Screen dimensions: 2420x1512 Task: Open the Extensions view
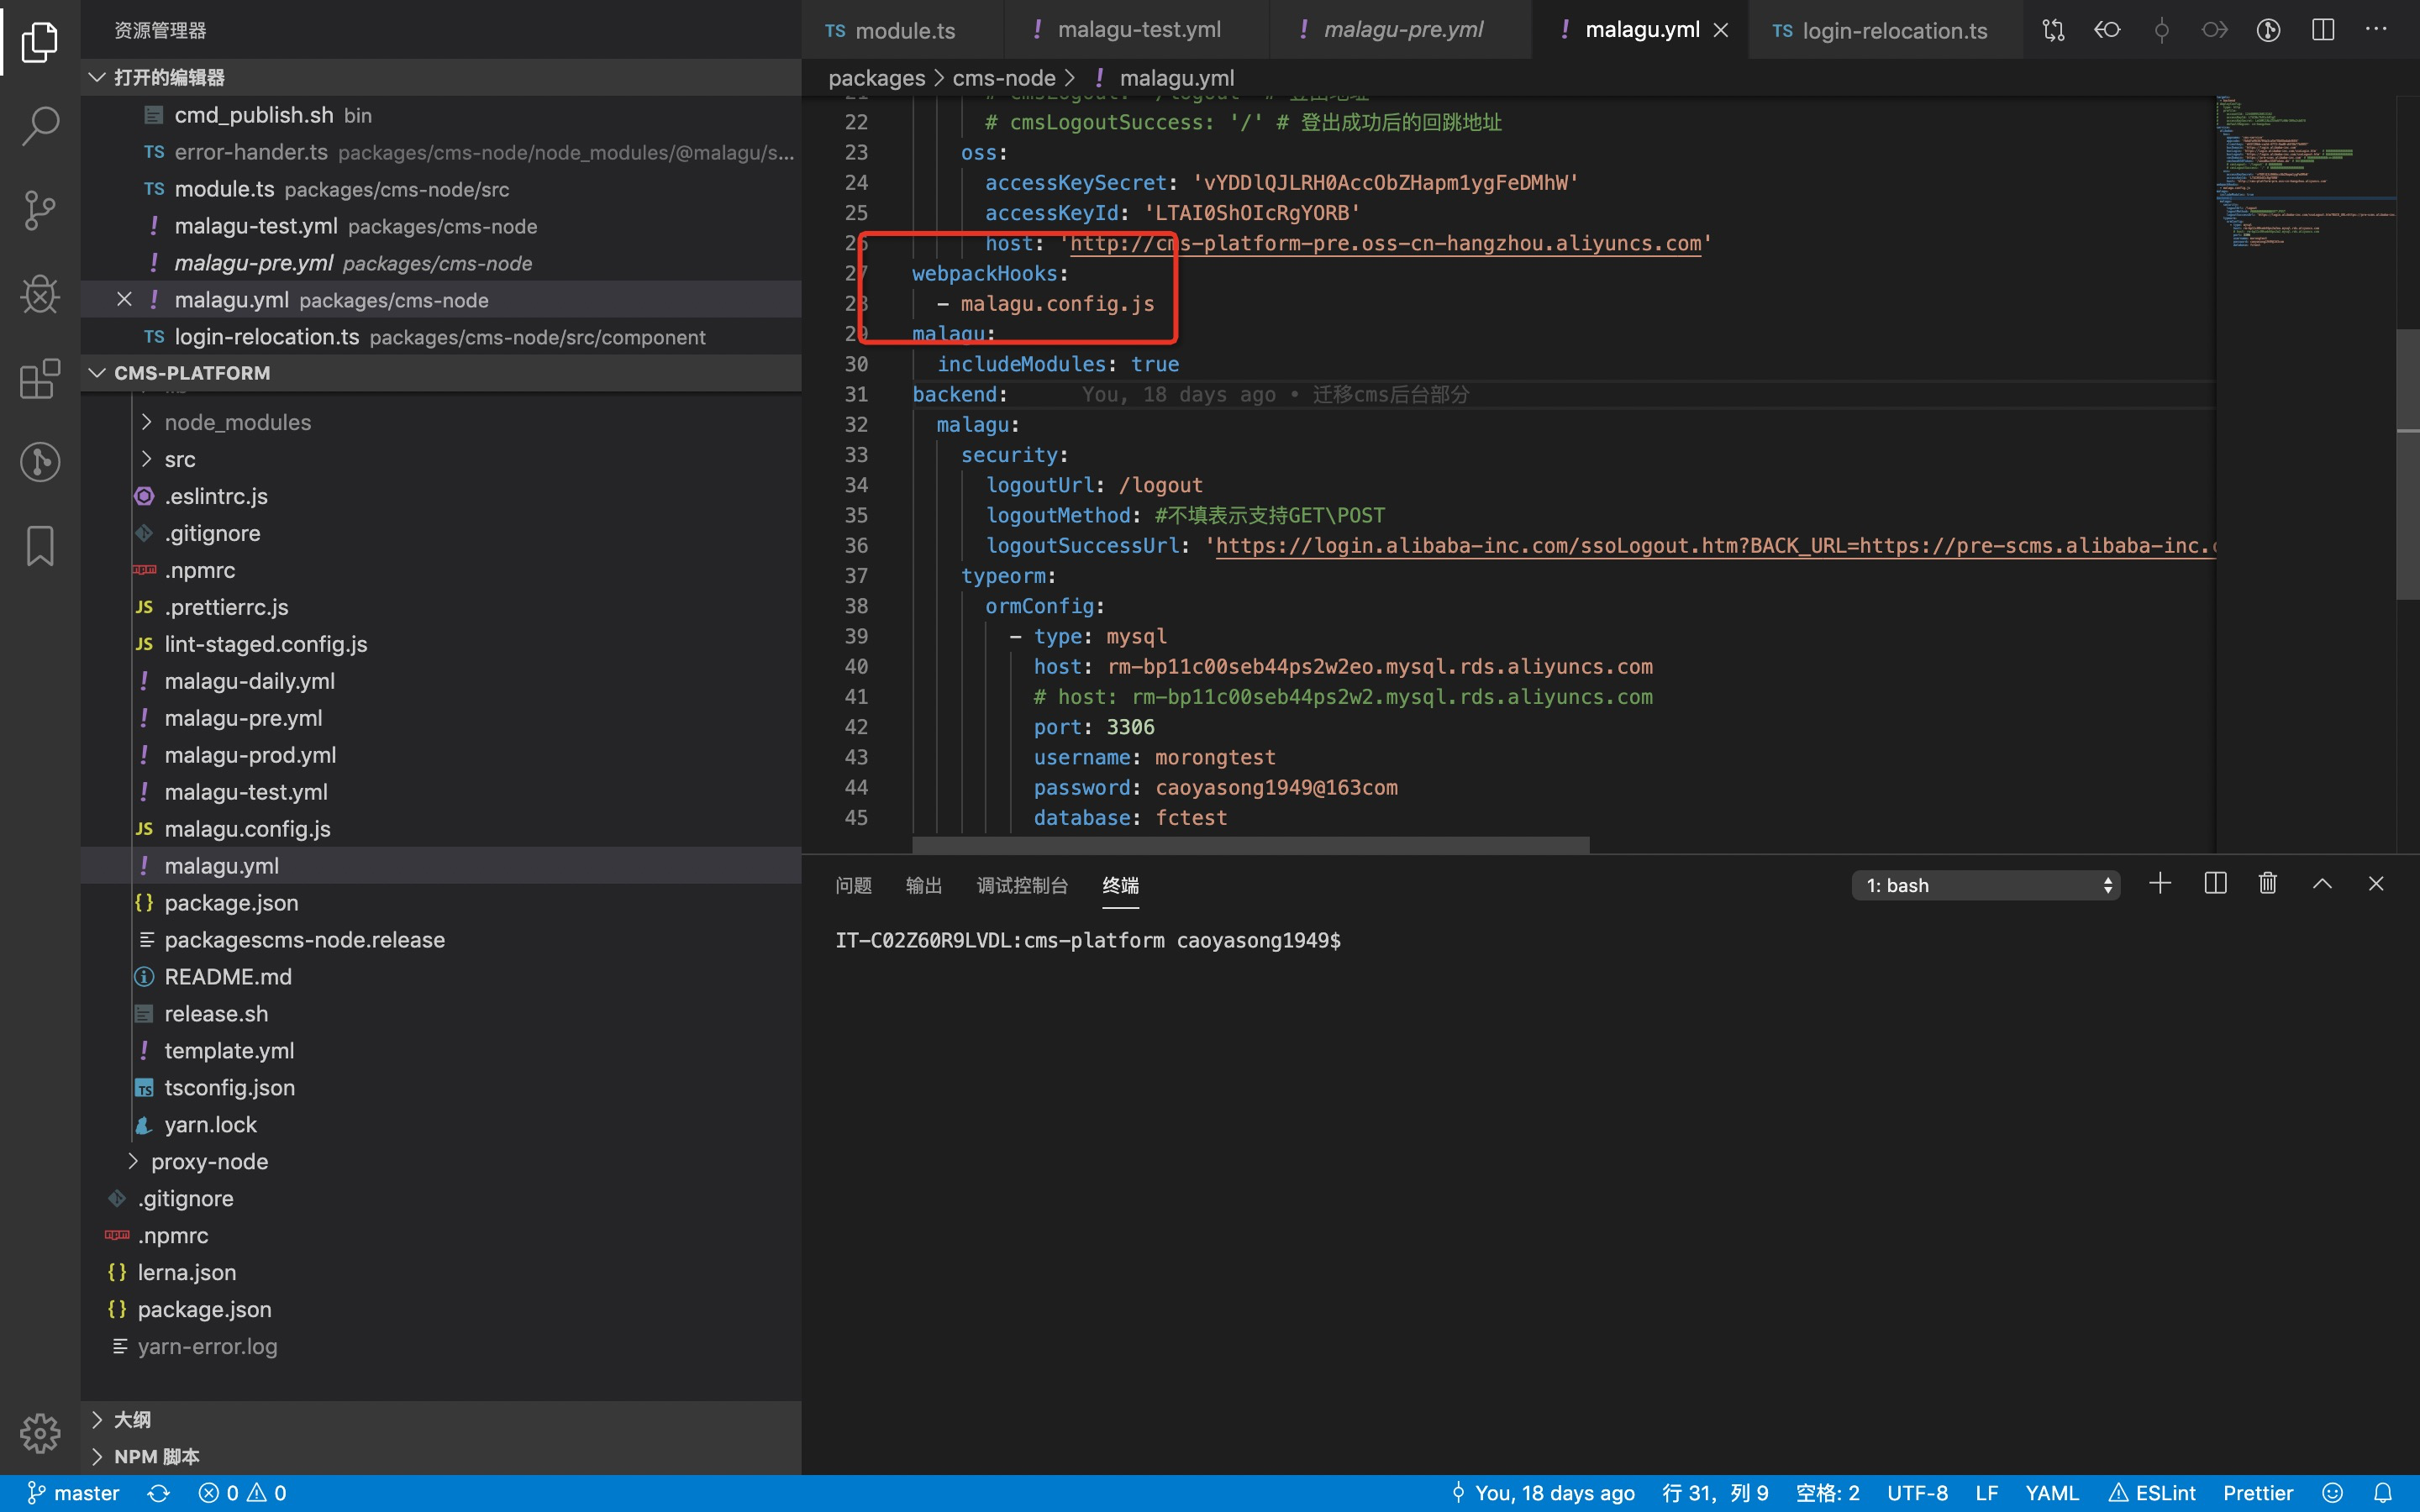[x=40, y=379]
